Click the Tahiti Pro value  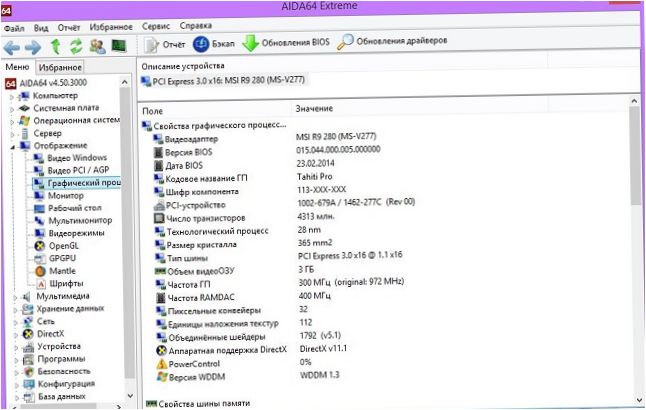pyautogui.click(x=314, y=177)
